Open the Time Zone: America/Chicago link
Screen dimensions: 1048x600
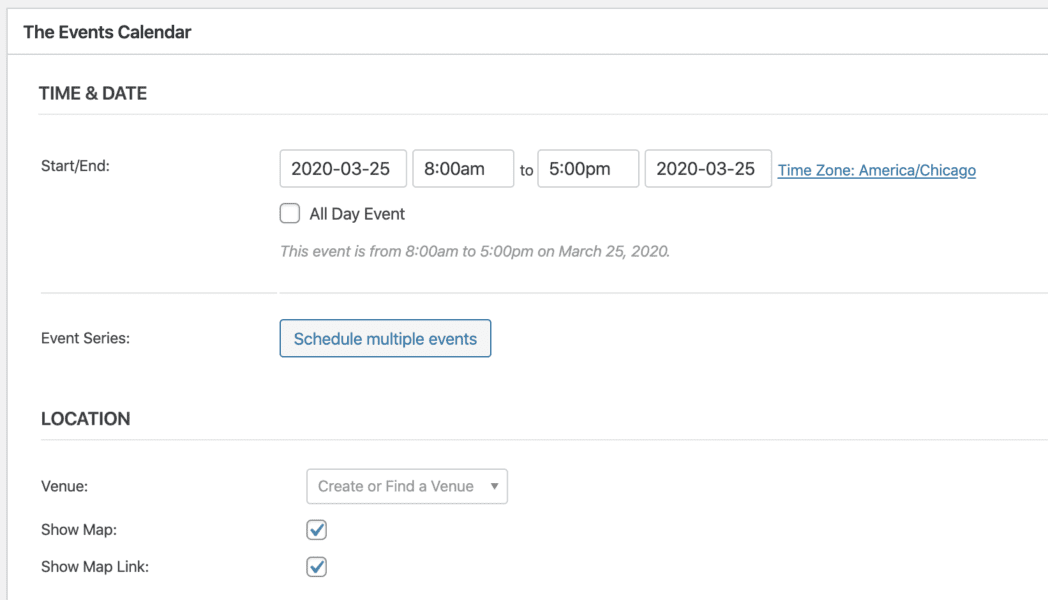tap(876, 170)
